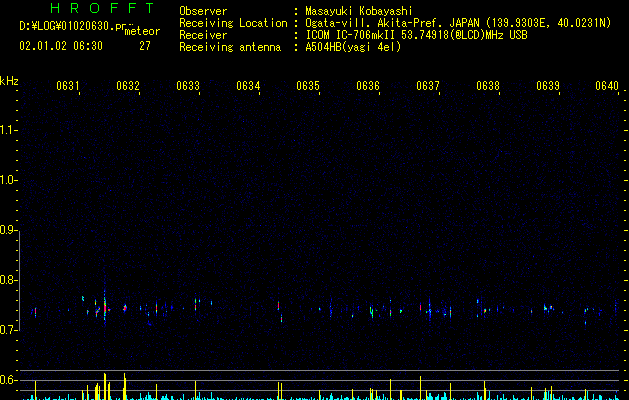Click the 0635 time marker
This screenshot has width=629, height=400.
pos(308,86)
